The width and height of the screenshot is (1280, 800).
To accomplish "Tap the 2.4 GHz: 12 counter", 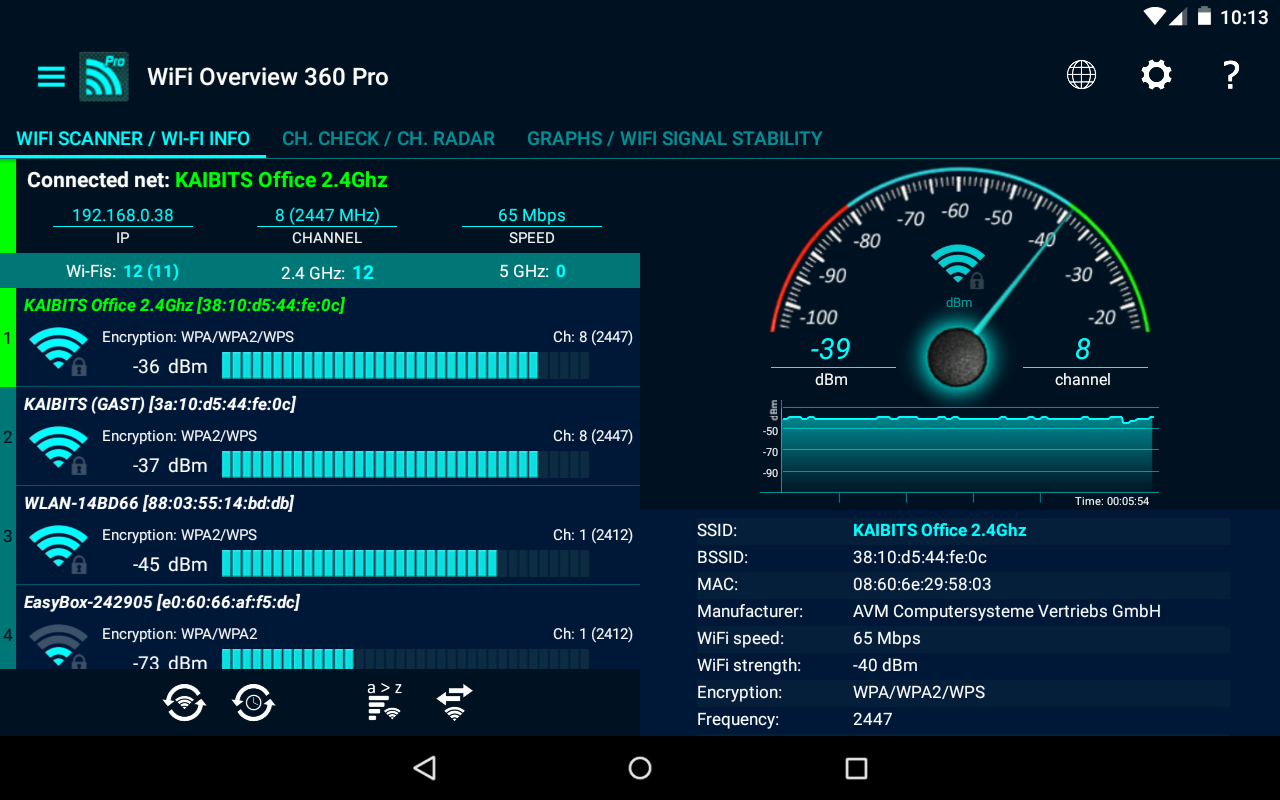I will coord(327,272).
